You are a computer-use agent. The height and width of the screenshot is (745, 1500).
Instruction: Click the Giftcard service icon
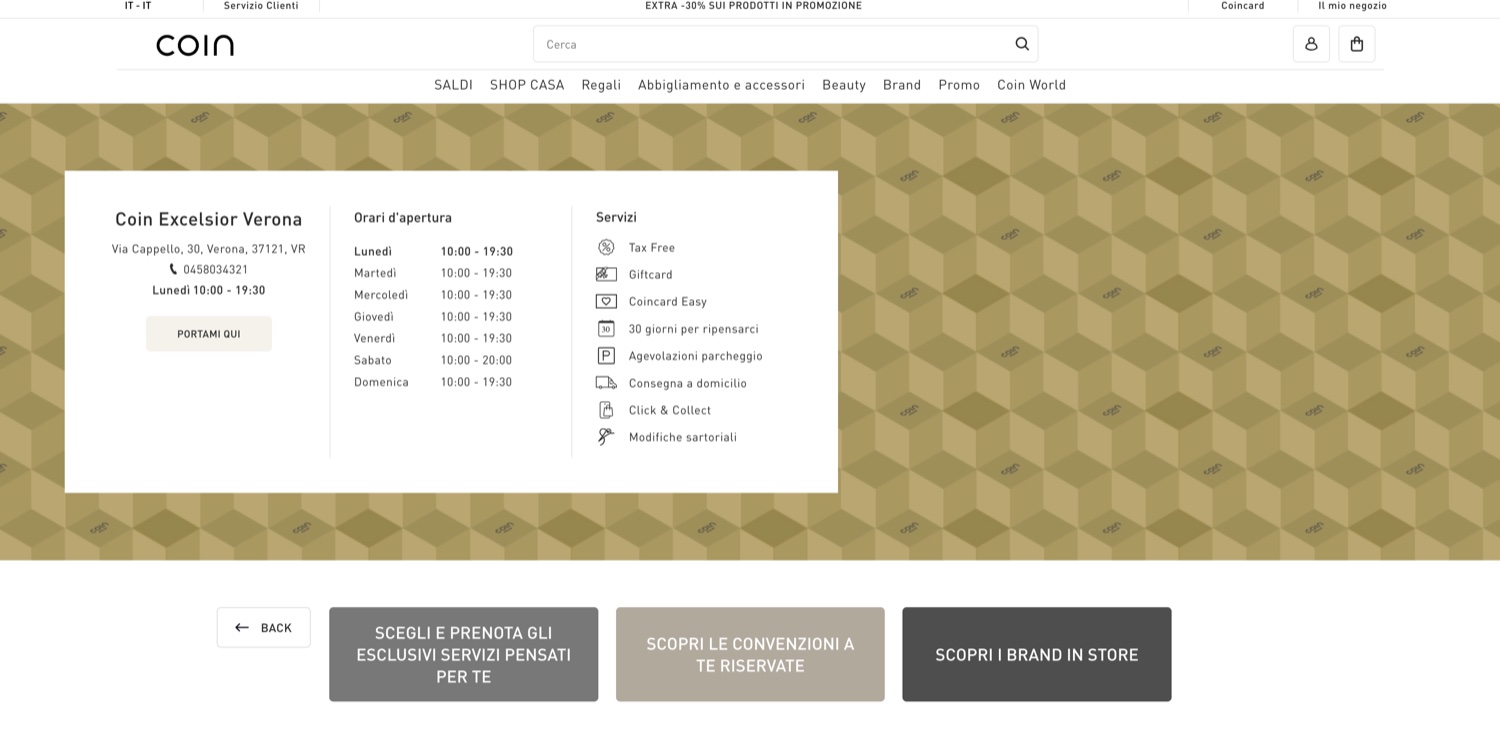click(x=606, y=274)
